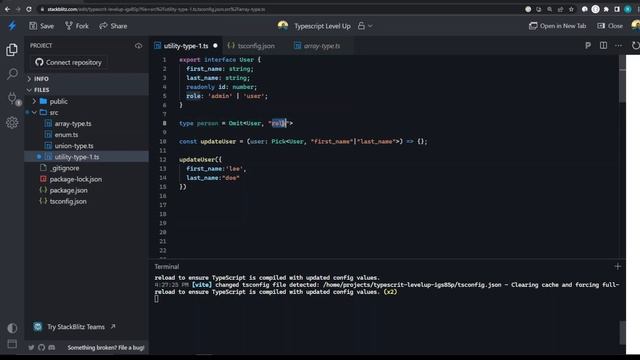The image size is (640, 360).
Task: Open tsconfig.json in file tree
Action: [86, 201]
